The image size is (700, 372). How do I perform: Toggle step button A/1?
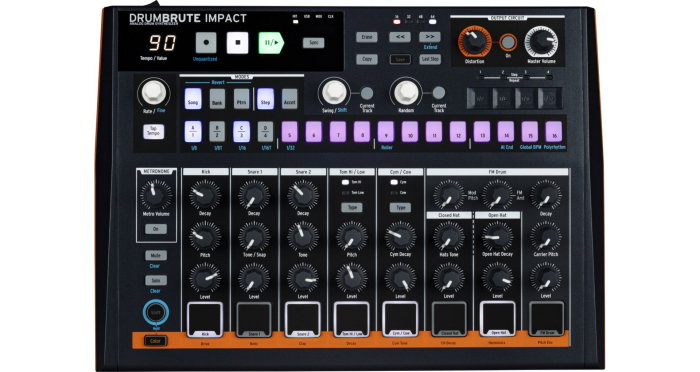[x=193, y=132]
